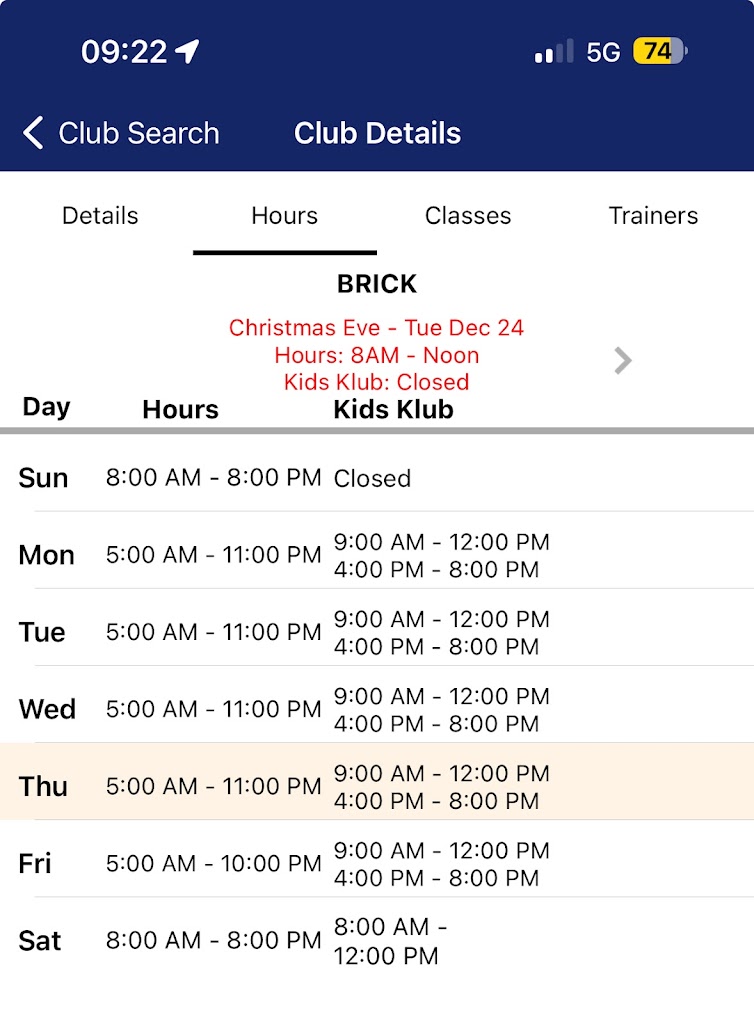Screen dimensions: 754x1024
Task: Select the highlighted Thu hours row
Action: click(x=376, y=786)
